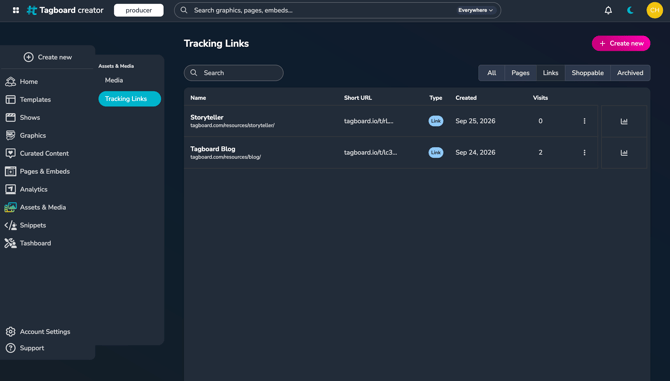Switch to the Archived filter tab
Image resolution: width=670 pixels, height=381 pixels.
(630, 73)
